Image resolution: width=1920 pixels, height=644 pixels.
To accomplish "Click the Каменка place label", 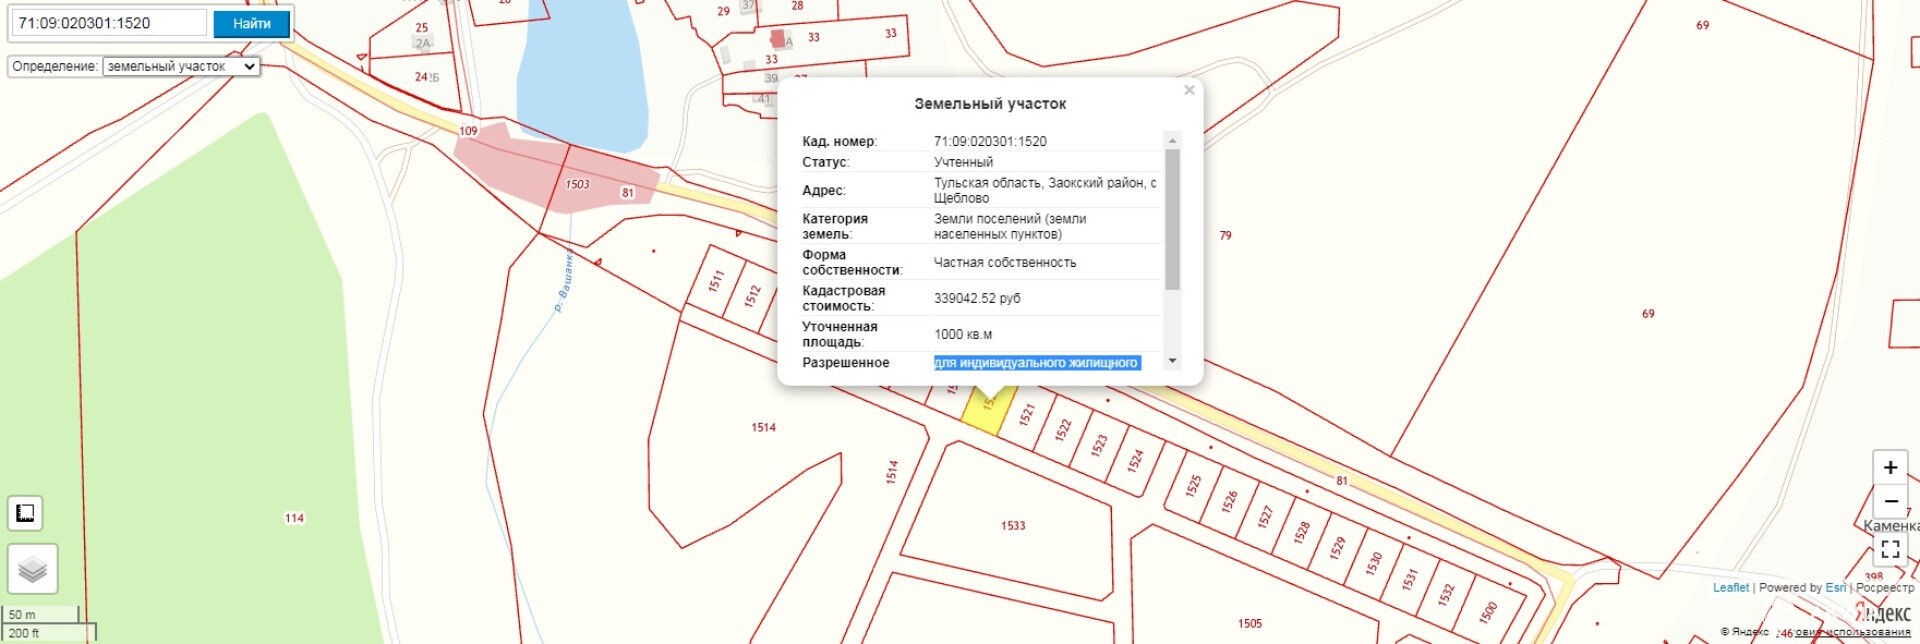I will pyautogui.click(x=1891, y=526).
